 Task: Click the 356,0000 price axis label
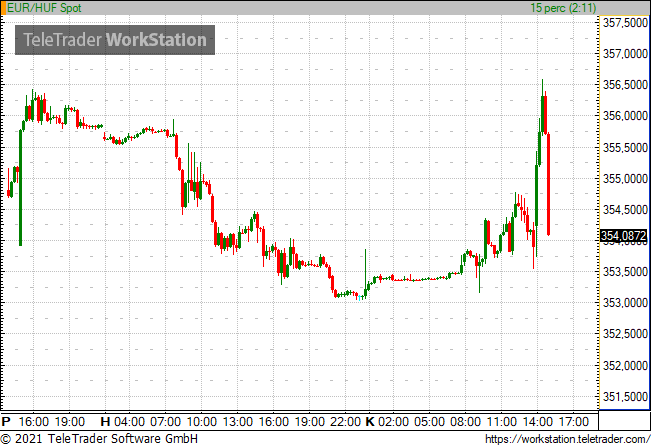tap(625, 116)
